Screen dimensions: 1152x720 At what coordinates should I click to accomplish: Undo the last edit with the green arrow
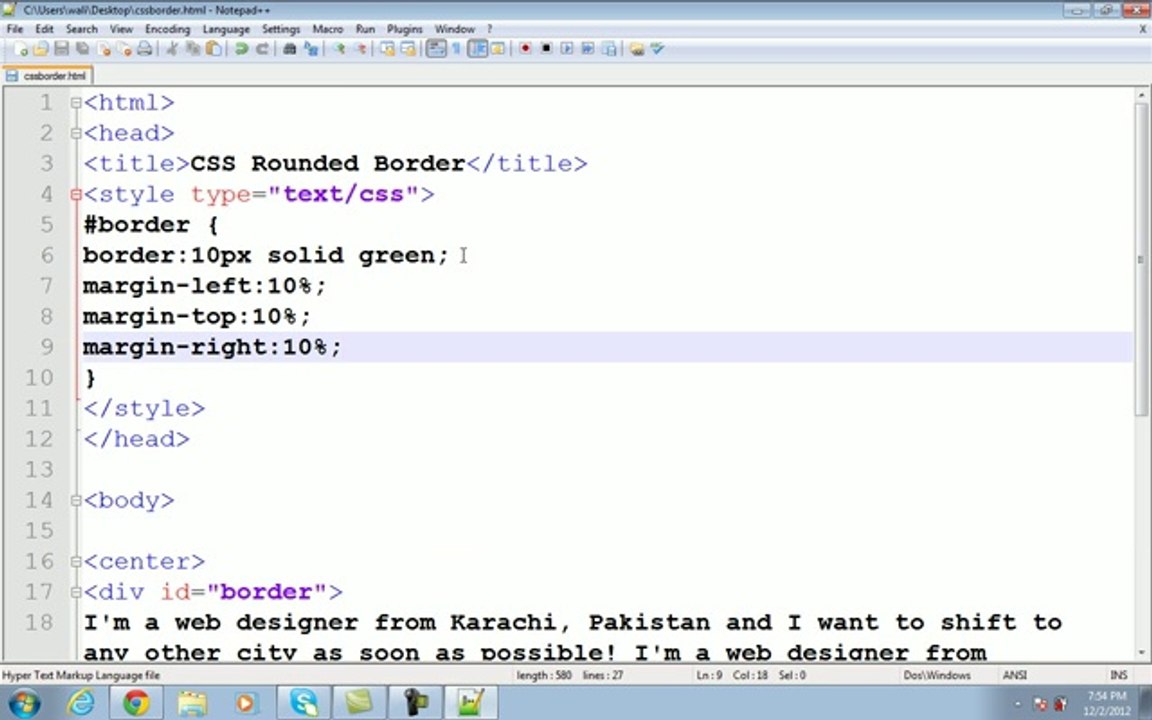click(241, 49)
